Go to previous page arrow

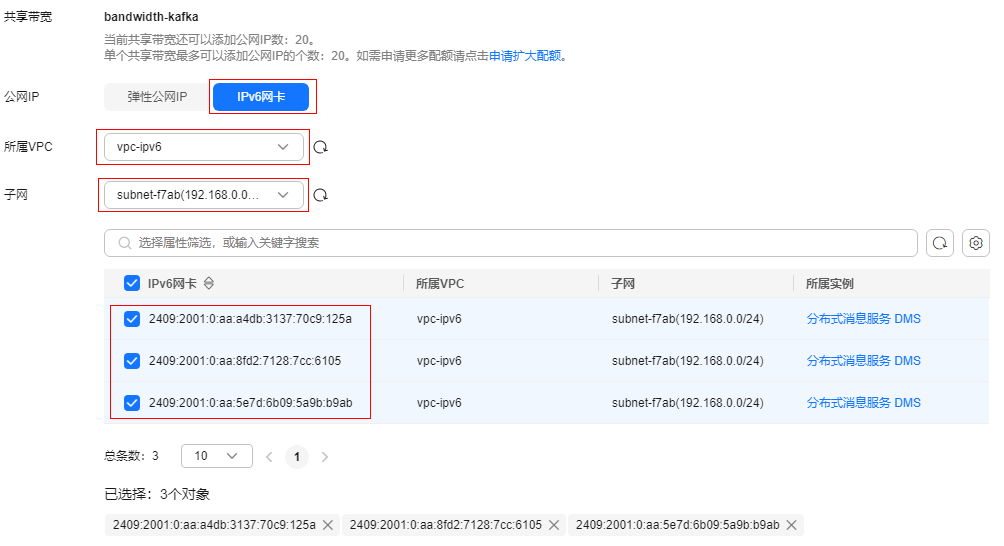tap(269, 457)
